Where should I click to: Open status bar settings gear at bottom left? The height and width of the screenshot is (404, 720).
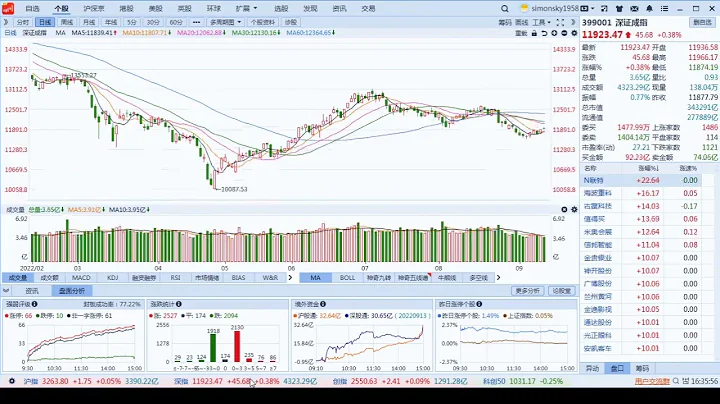coord(12,381)
